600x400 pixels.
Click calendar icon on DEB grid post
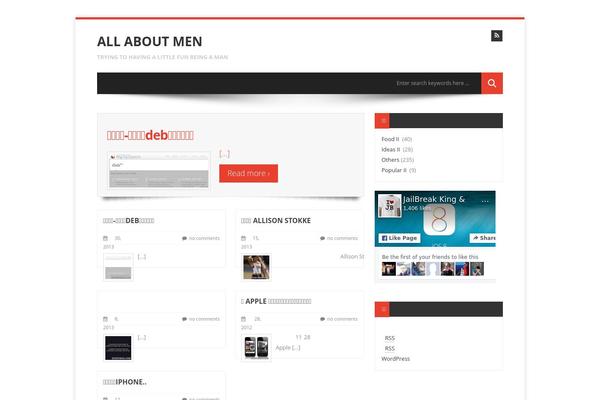105,238
